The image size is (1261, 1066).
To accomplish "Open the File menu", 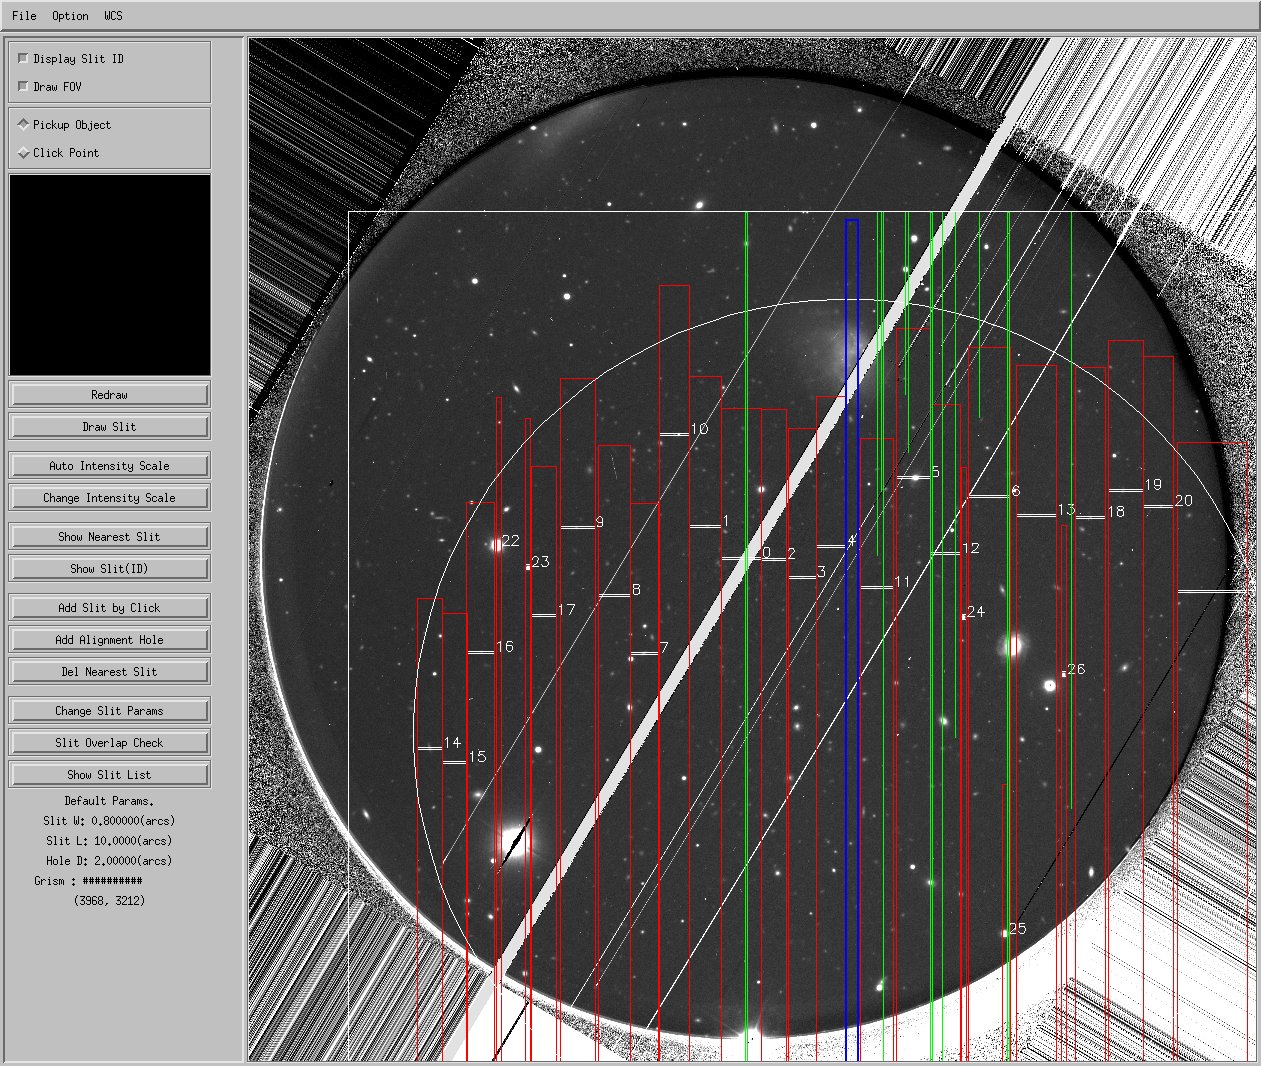I will 24,16.
